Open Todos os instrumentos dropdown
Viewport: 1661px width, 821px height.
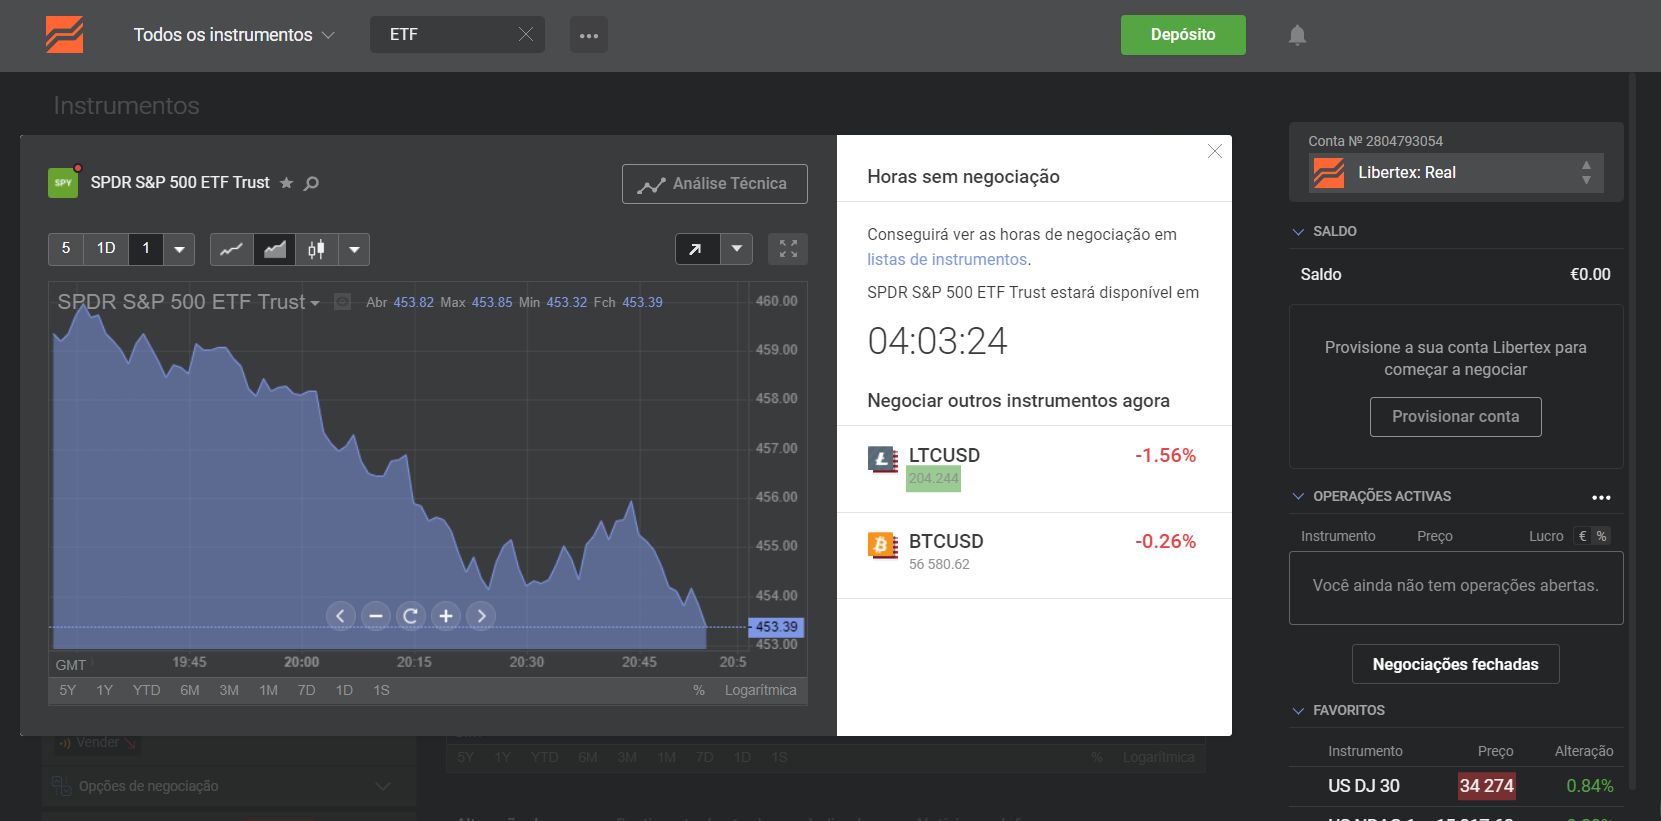click(x=234, y=35)
